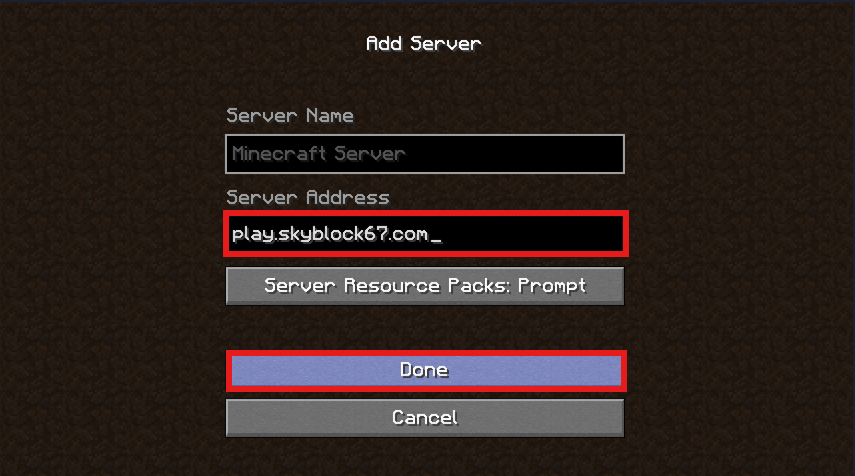Click blank space right of address text

(532, 233)
